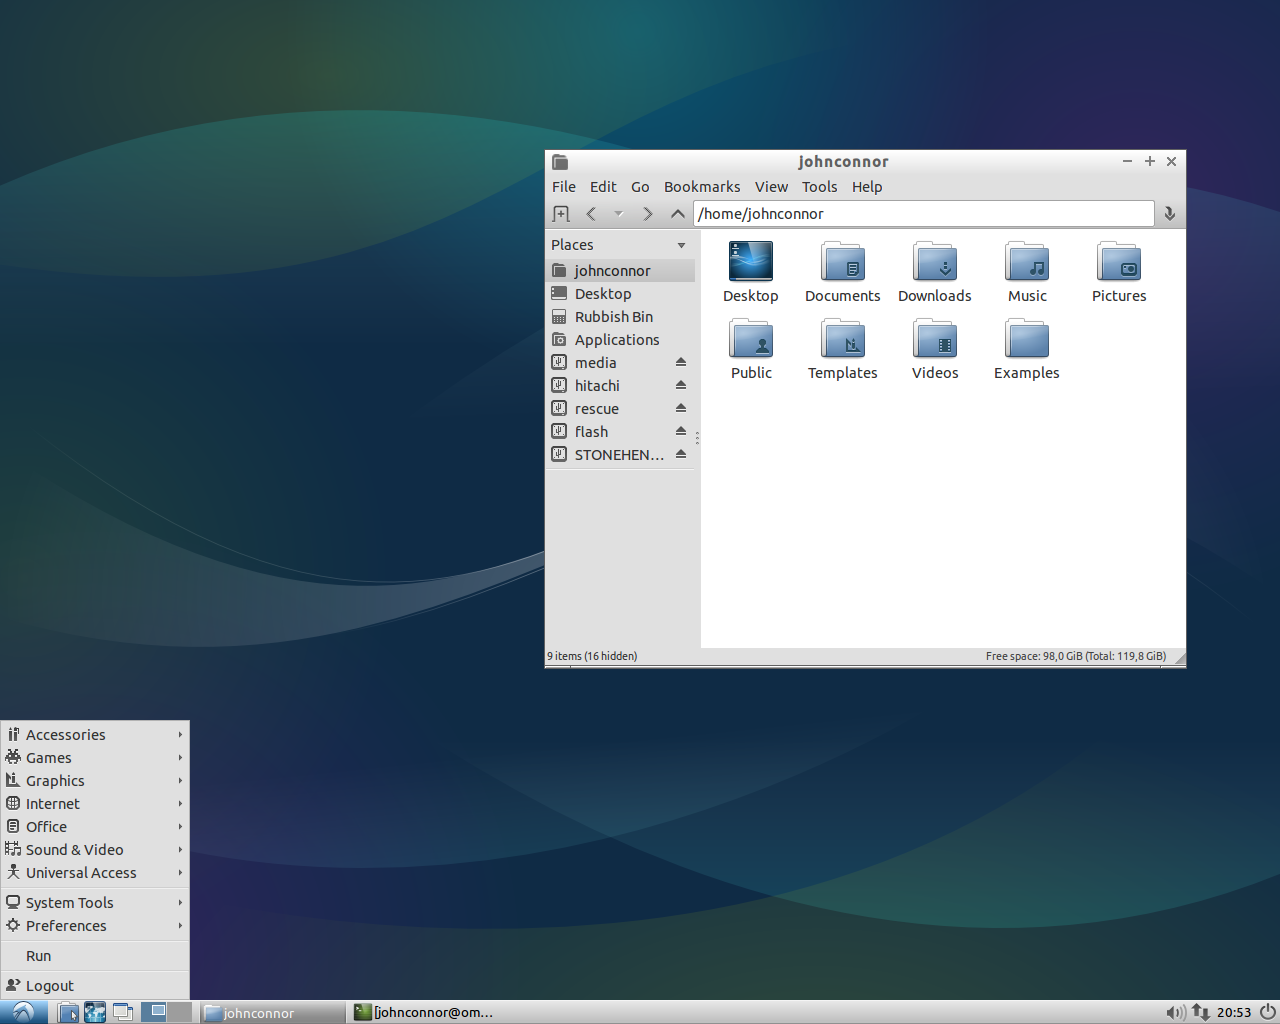Eject the hitachi volume
The height and width of the screenshot is (1024, 1280).
pyautogui.click(x=681, y=386)
